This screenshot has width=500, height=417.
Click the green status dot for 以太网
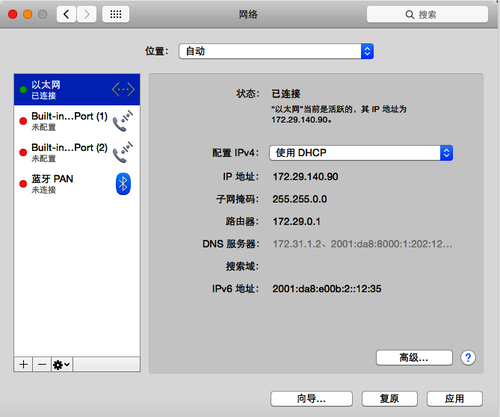pyautogui.click(x=23, y=90)
